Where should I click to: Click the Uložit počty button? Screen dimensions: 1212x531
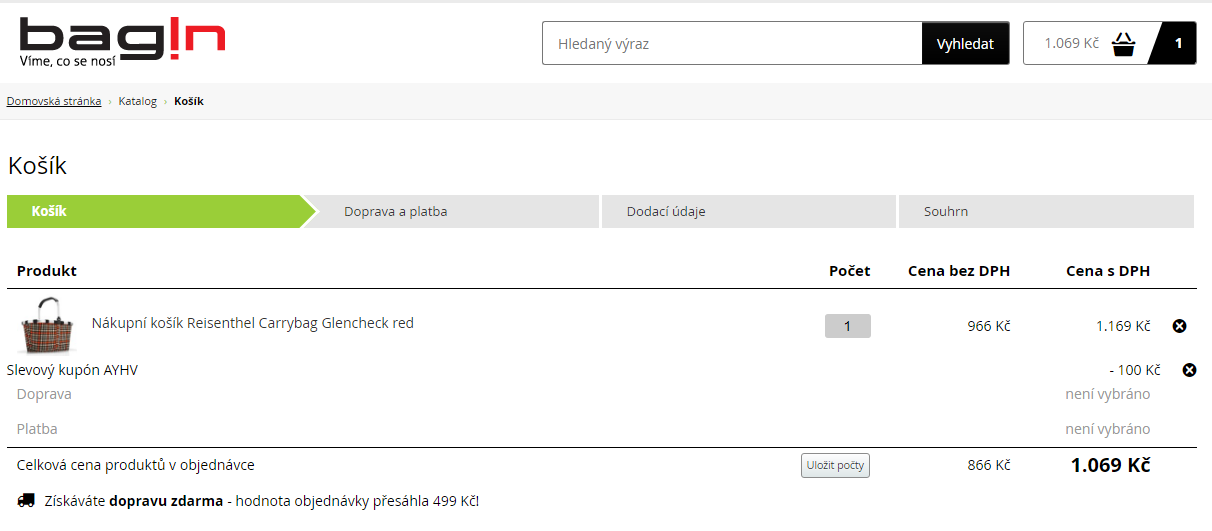[x=835, y=465]
